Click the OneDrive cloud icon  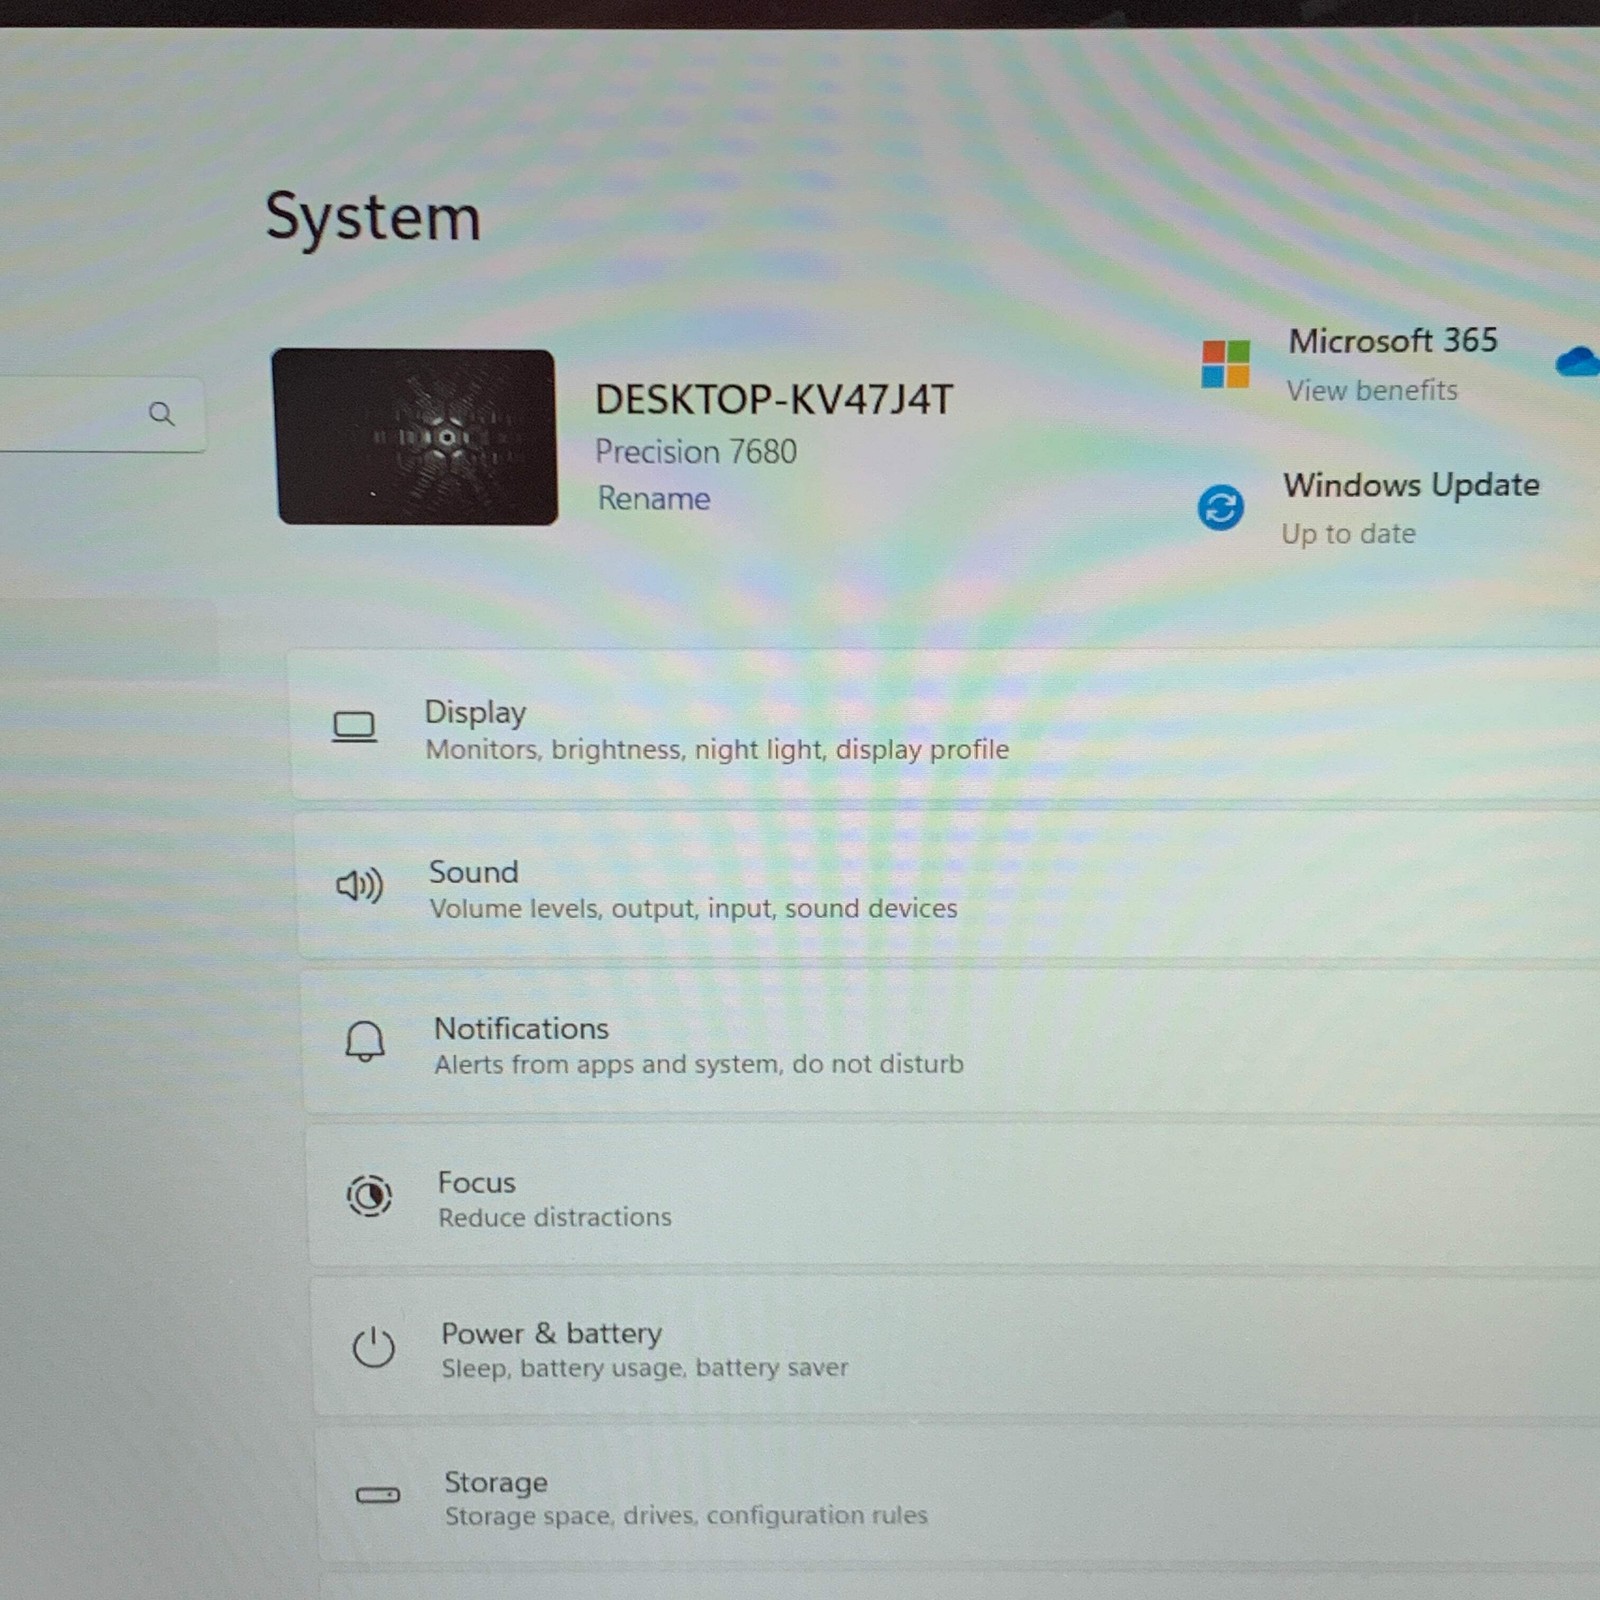tap(1578, 361)
